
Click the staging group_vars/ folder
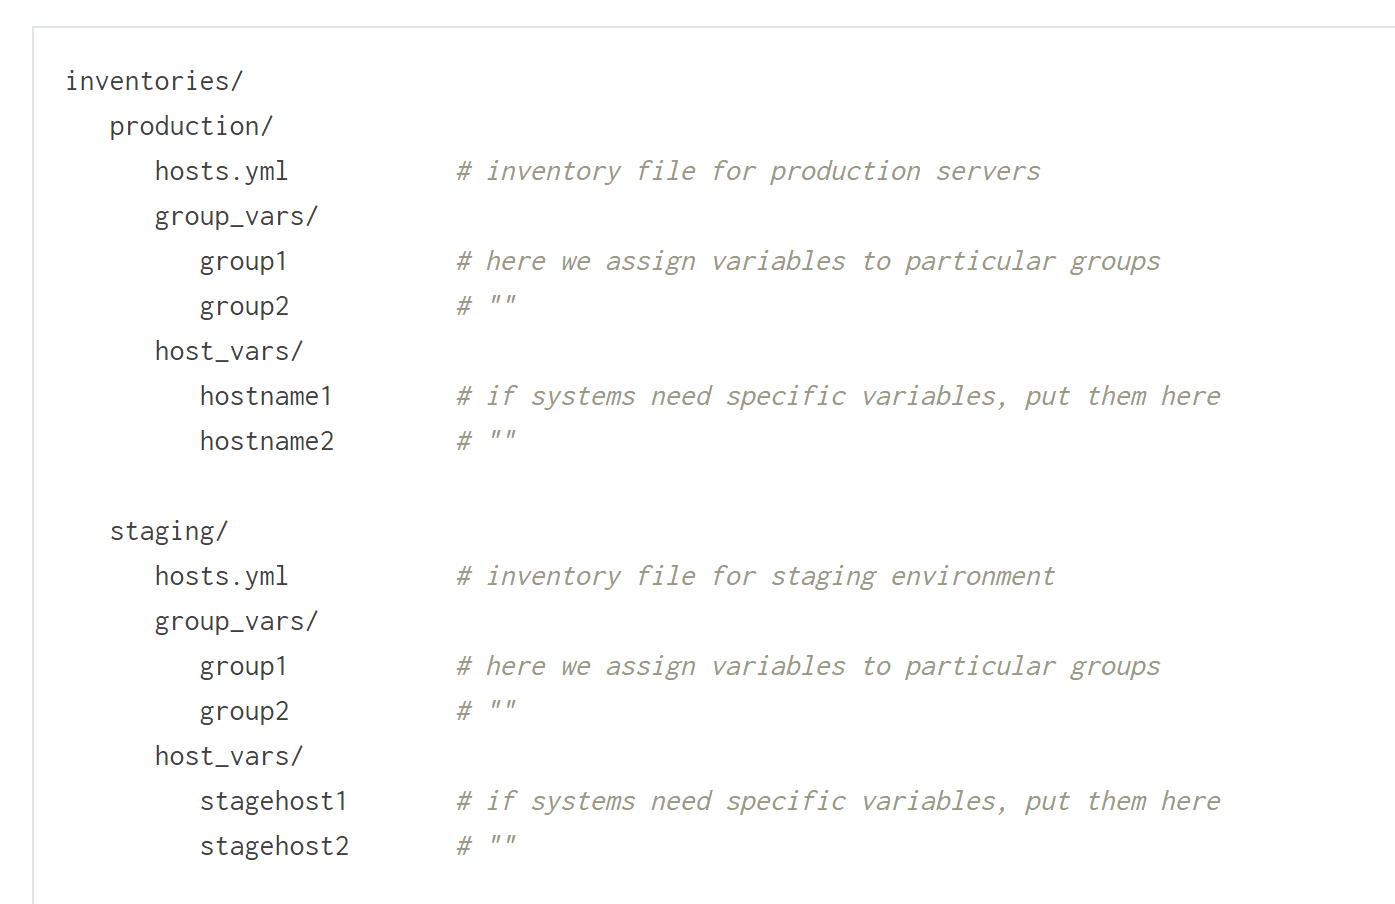click(x=235, y=620)
